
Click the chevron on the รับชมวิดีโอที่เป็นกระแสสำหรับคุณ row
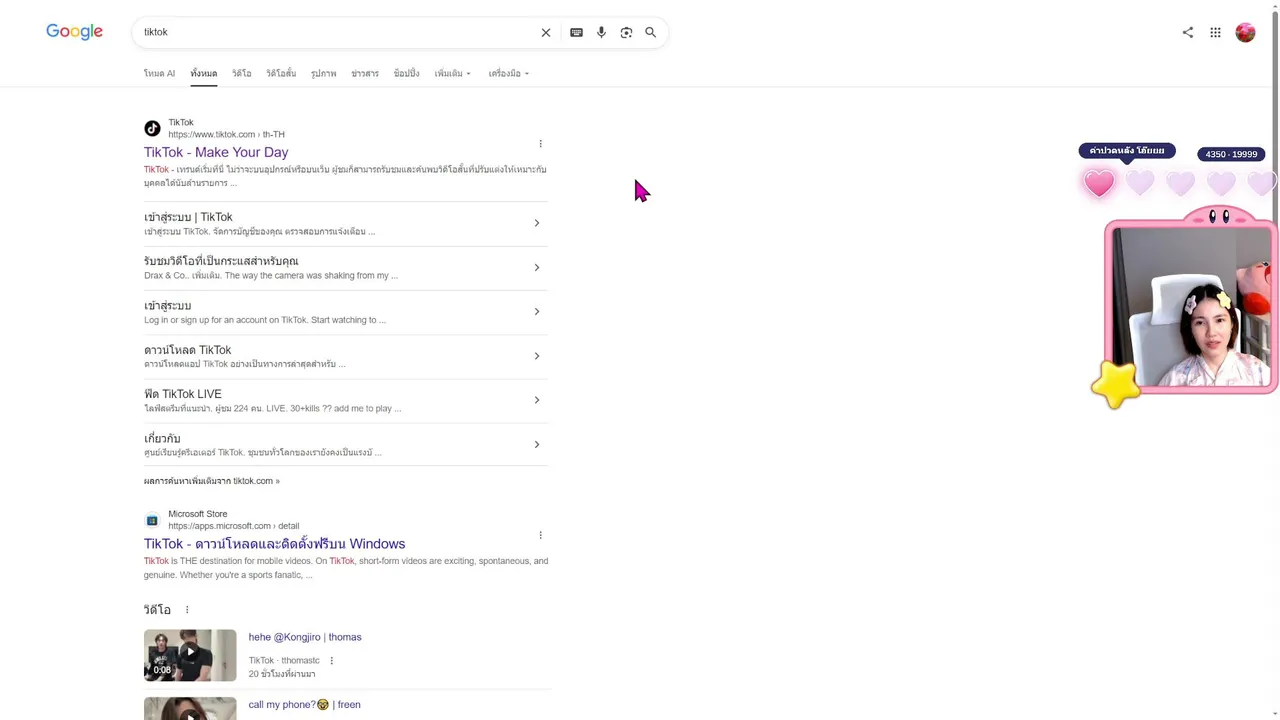[x=536, y=267]
